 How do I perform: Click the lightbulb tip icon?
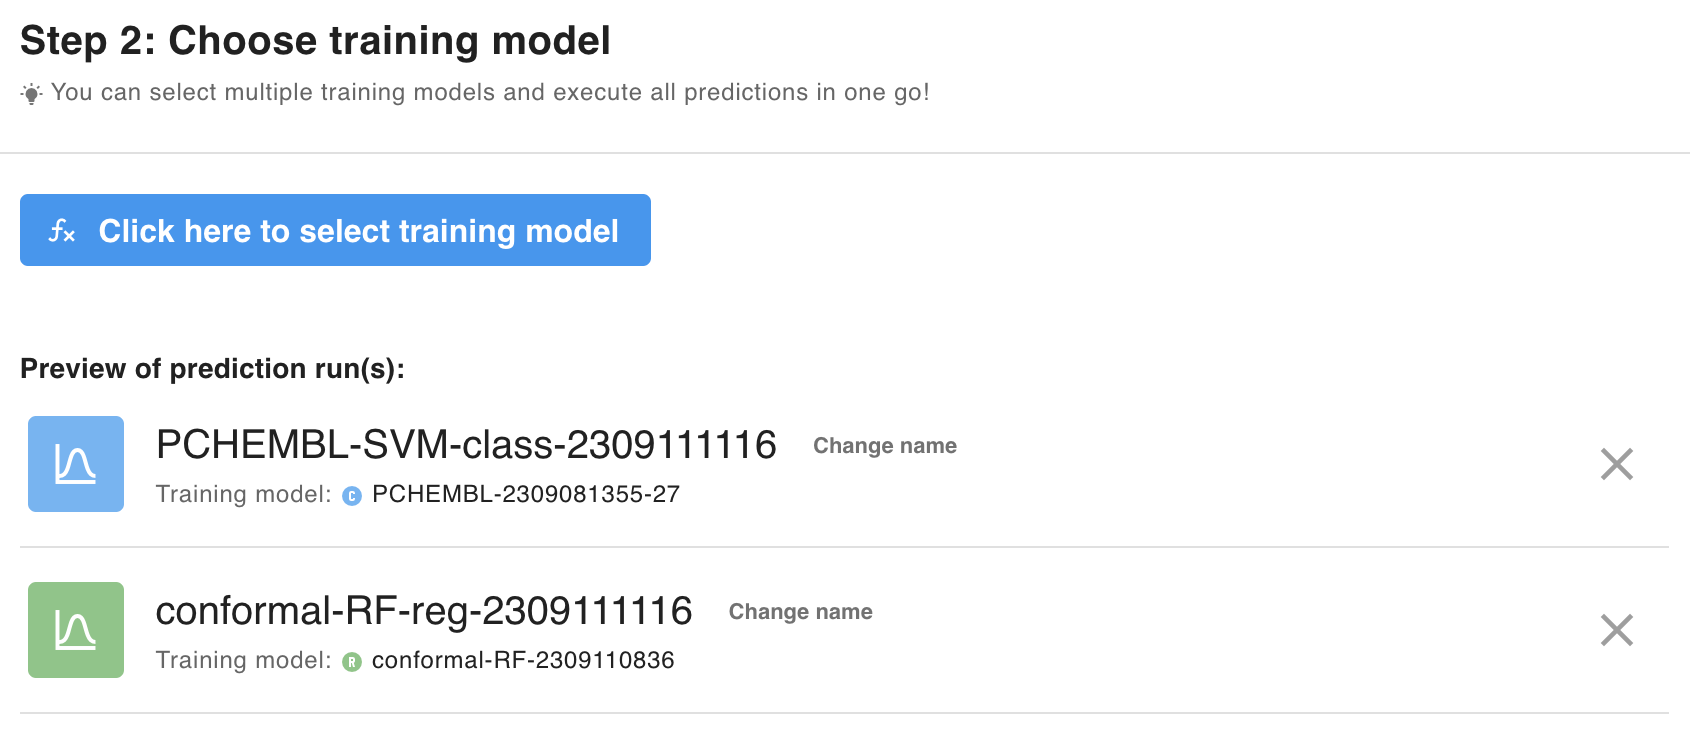(x=32, y=94)
